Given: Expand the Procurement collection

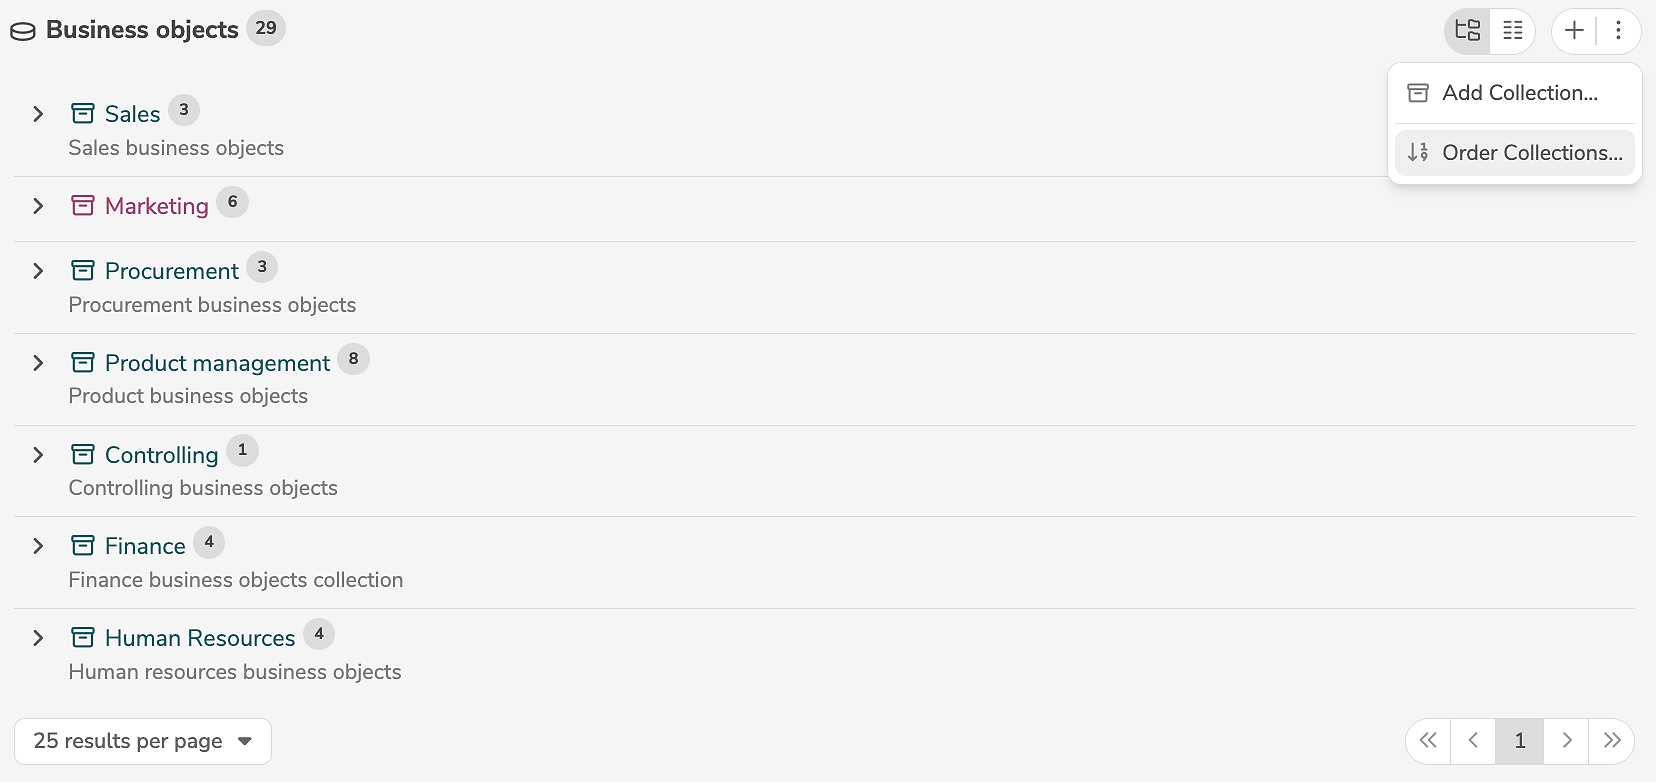Looking at the screenshot, I should coord(38,271).
